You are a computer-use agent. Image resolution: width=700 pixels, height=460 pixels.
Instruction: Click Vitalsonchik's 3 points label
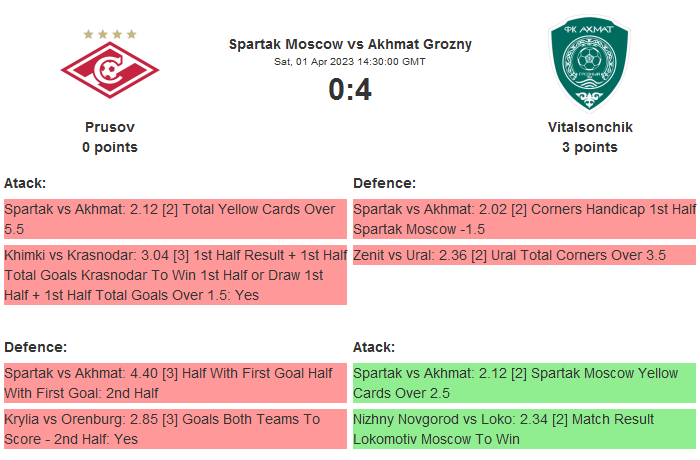[590, 147]
